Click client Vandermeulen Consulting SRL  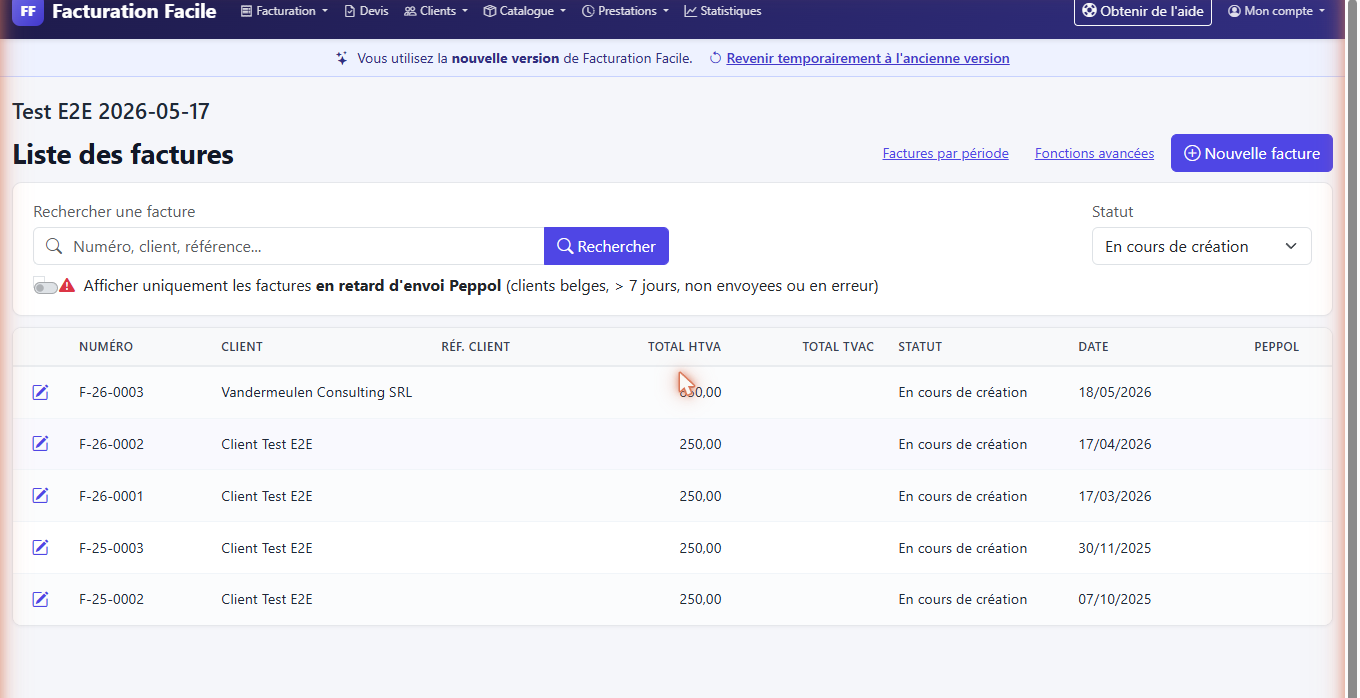click(316, 392)
